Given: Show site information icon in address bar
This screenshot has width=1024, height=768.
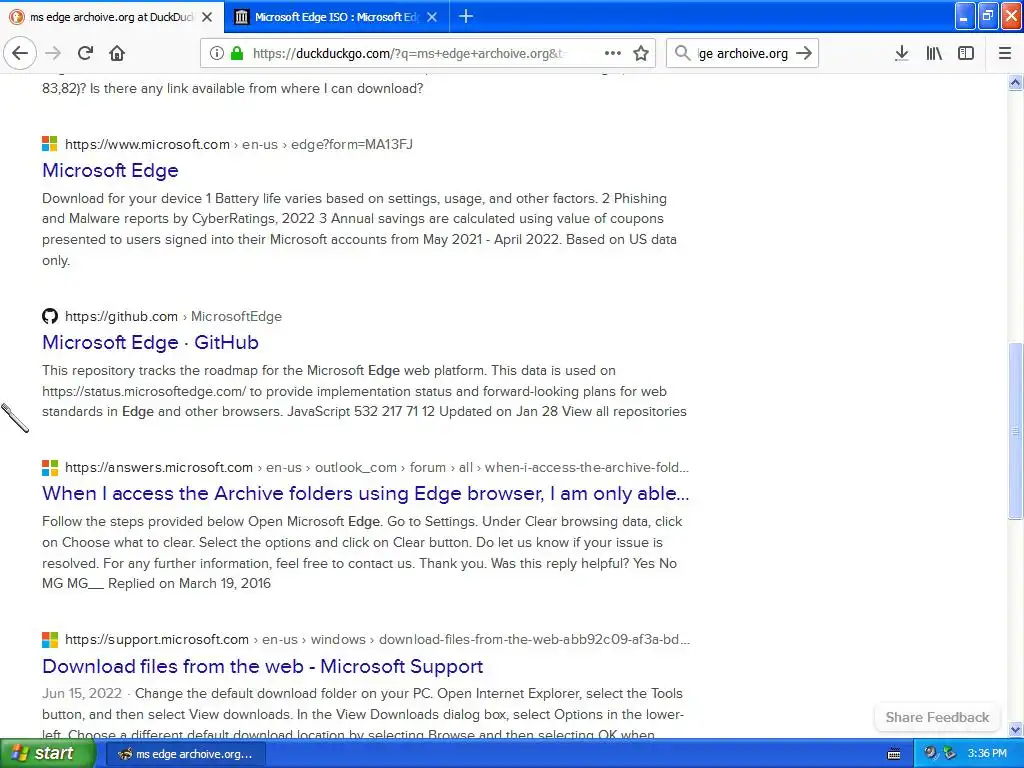Looking at the screenshot, I should point(216,53).
